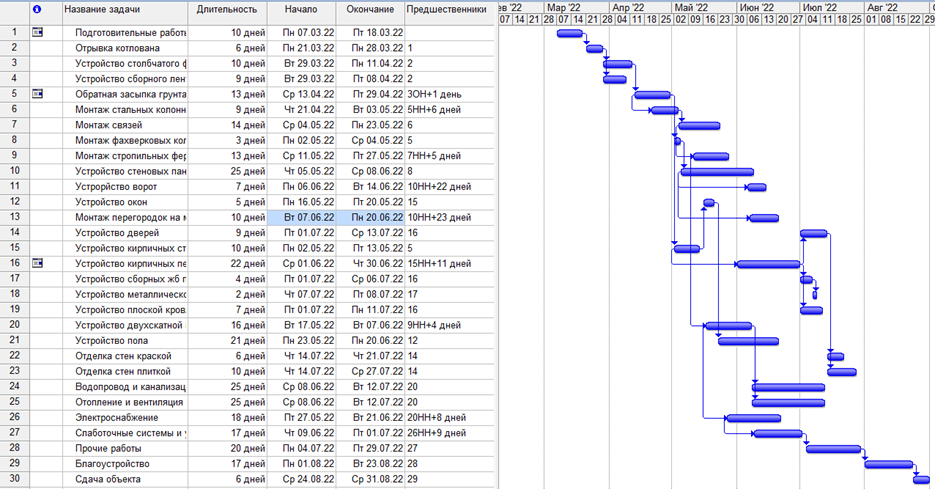Click the 'Длительность' column header
The width and height of the screenshot is (935, 489).
point(227,9)
